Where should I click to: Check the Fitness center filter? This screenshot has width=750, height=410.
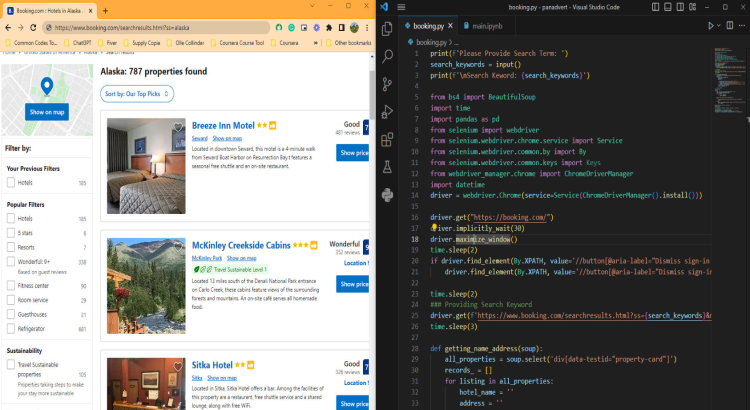11,286
